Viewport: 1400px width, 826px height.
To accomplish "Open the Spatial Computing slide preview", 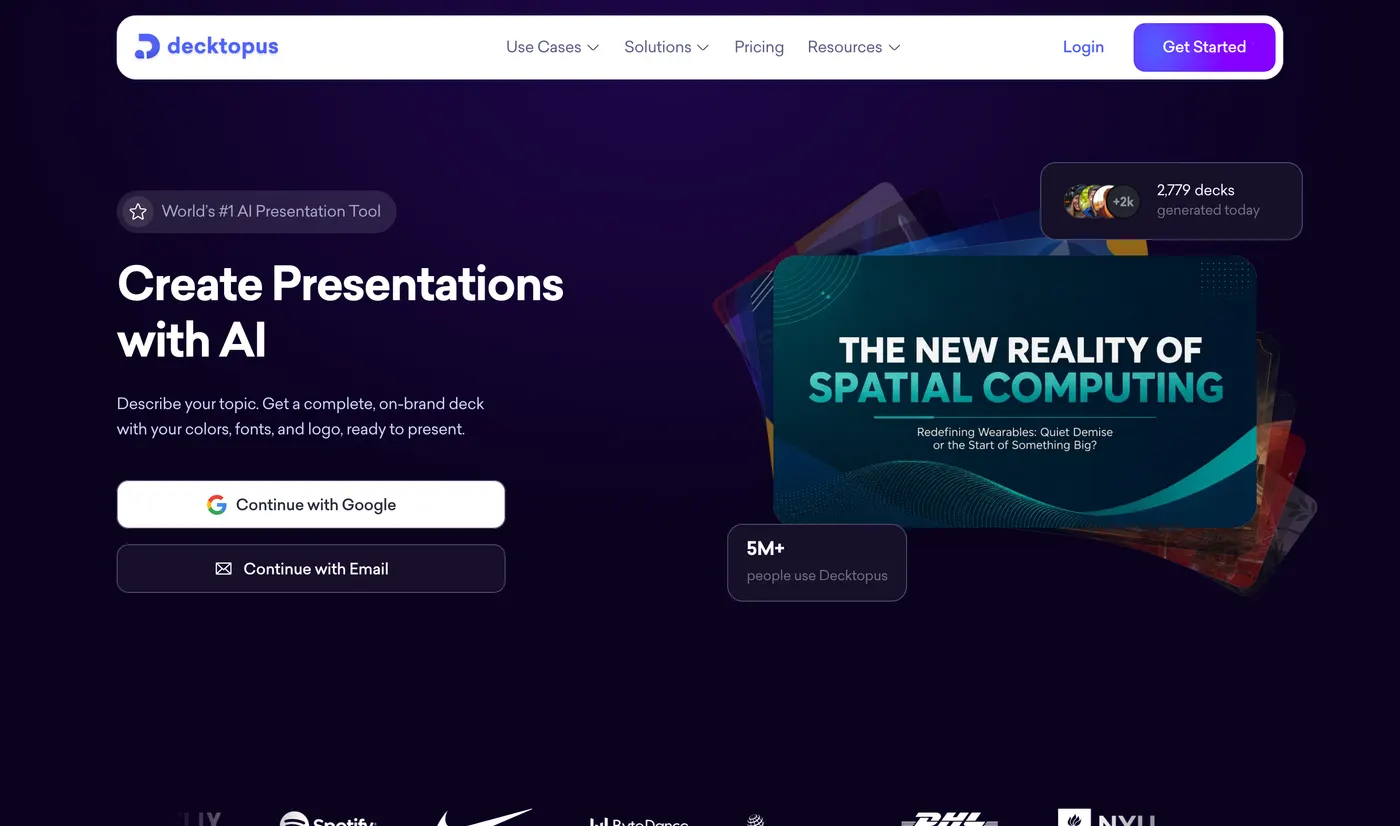I will coord(1015,392).
